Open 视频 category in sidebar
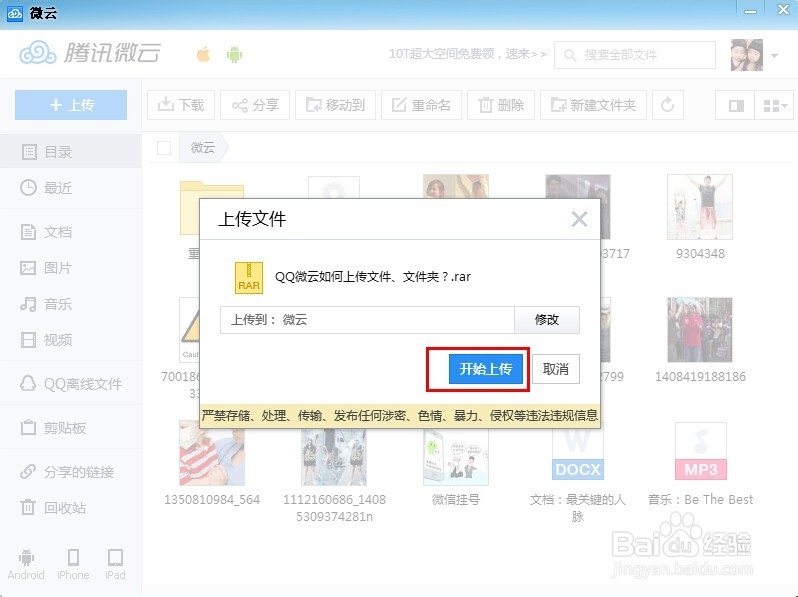798x597 pixels. [71, 340]
